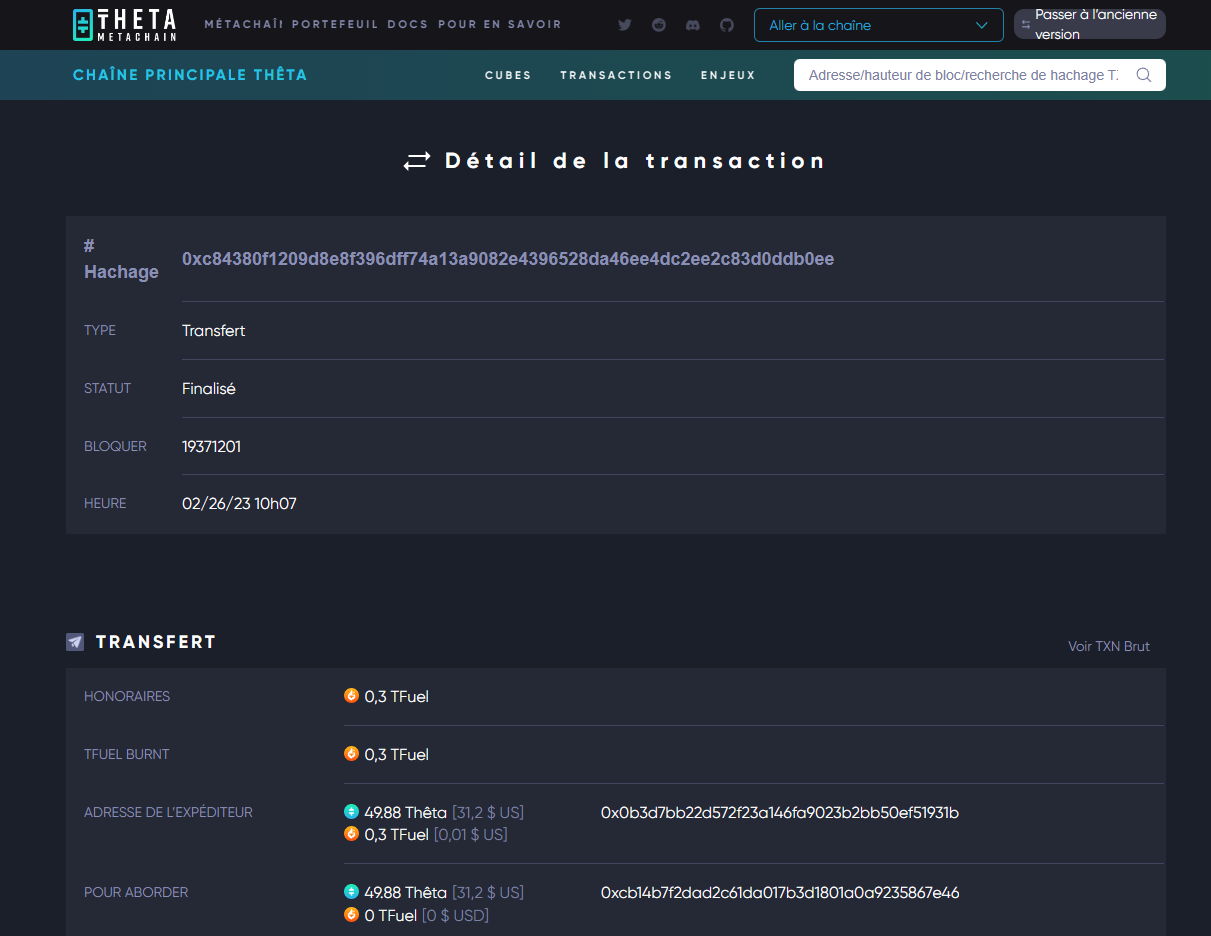Click the Theta coin icon in sender row
This screenshot has width=1211, height=936.
[351, 812]
